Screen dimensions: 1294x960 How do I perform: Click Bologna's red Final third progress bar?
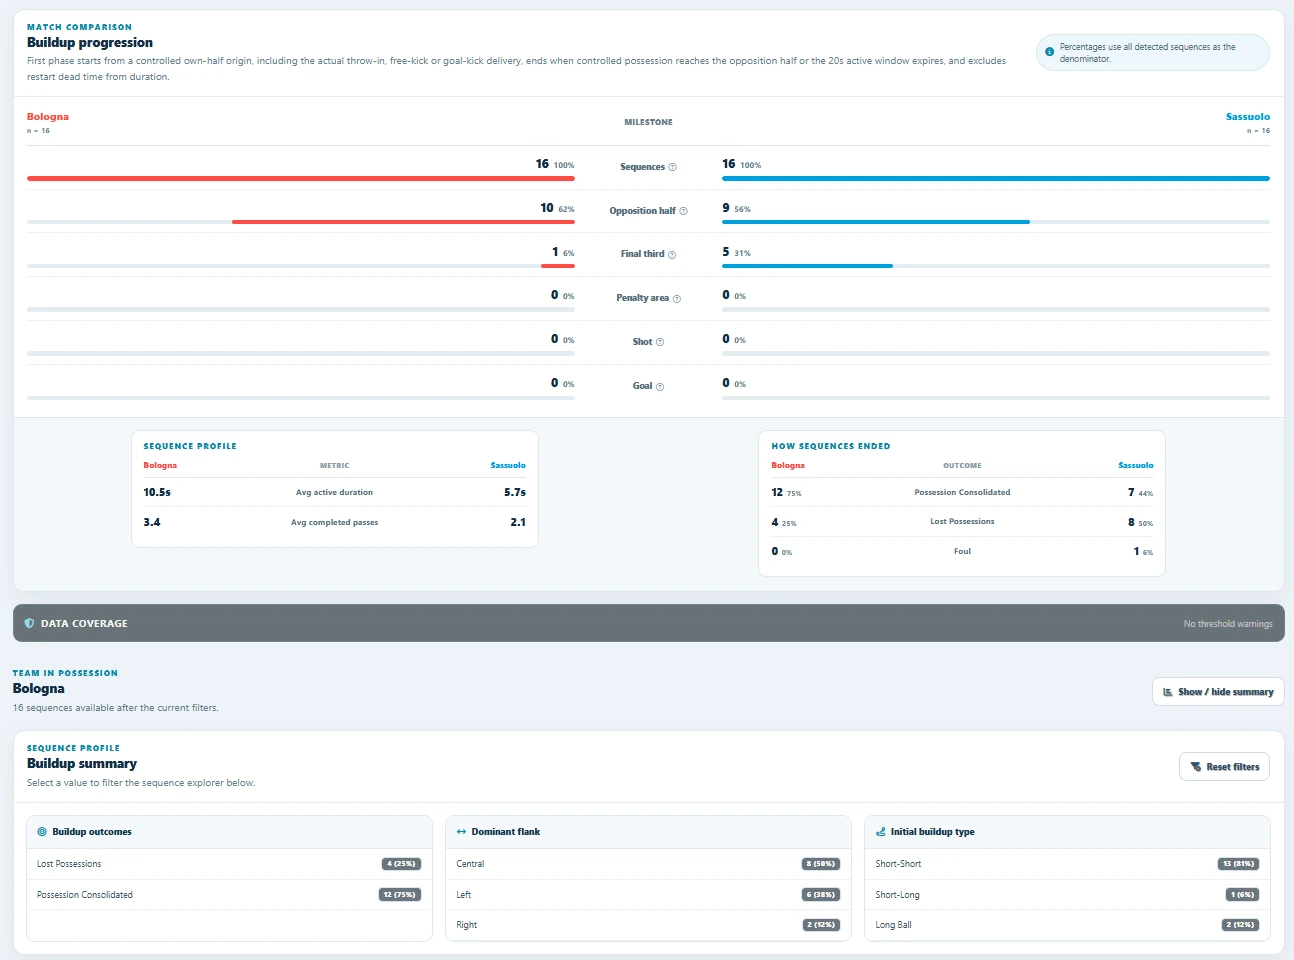tap(558, 266)
